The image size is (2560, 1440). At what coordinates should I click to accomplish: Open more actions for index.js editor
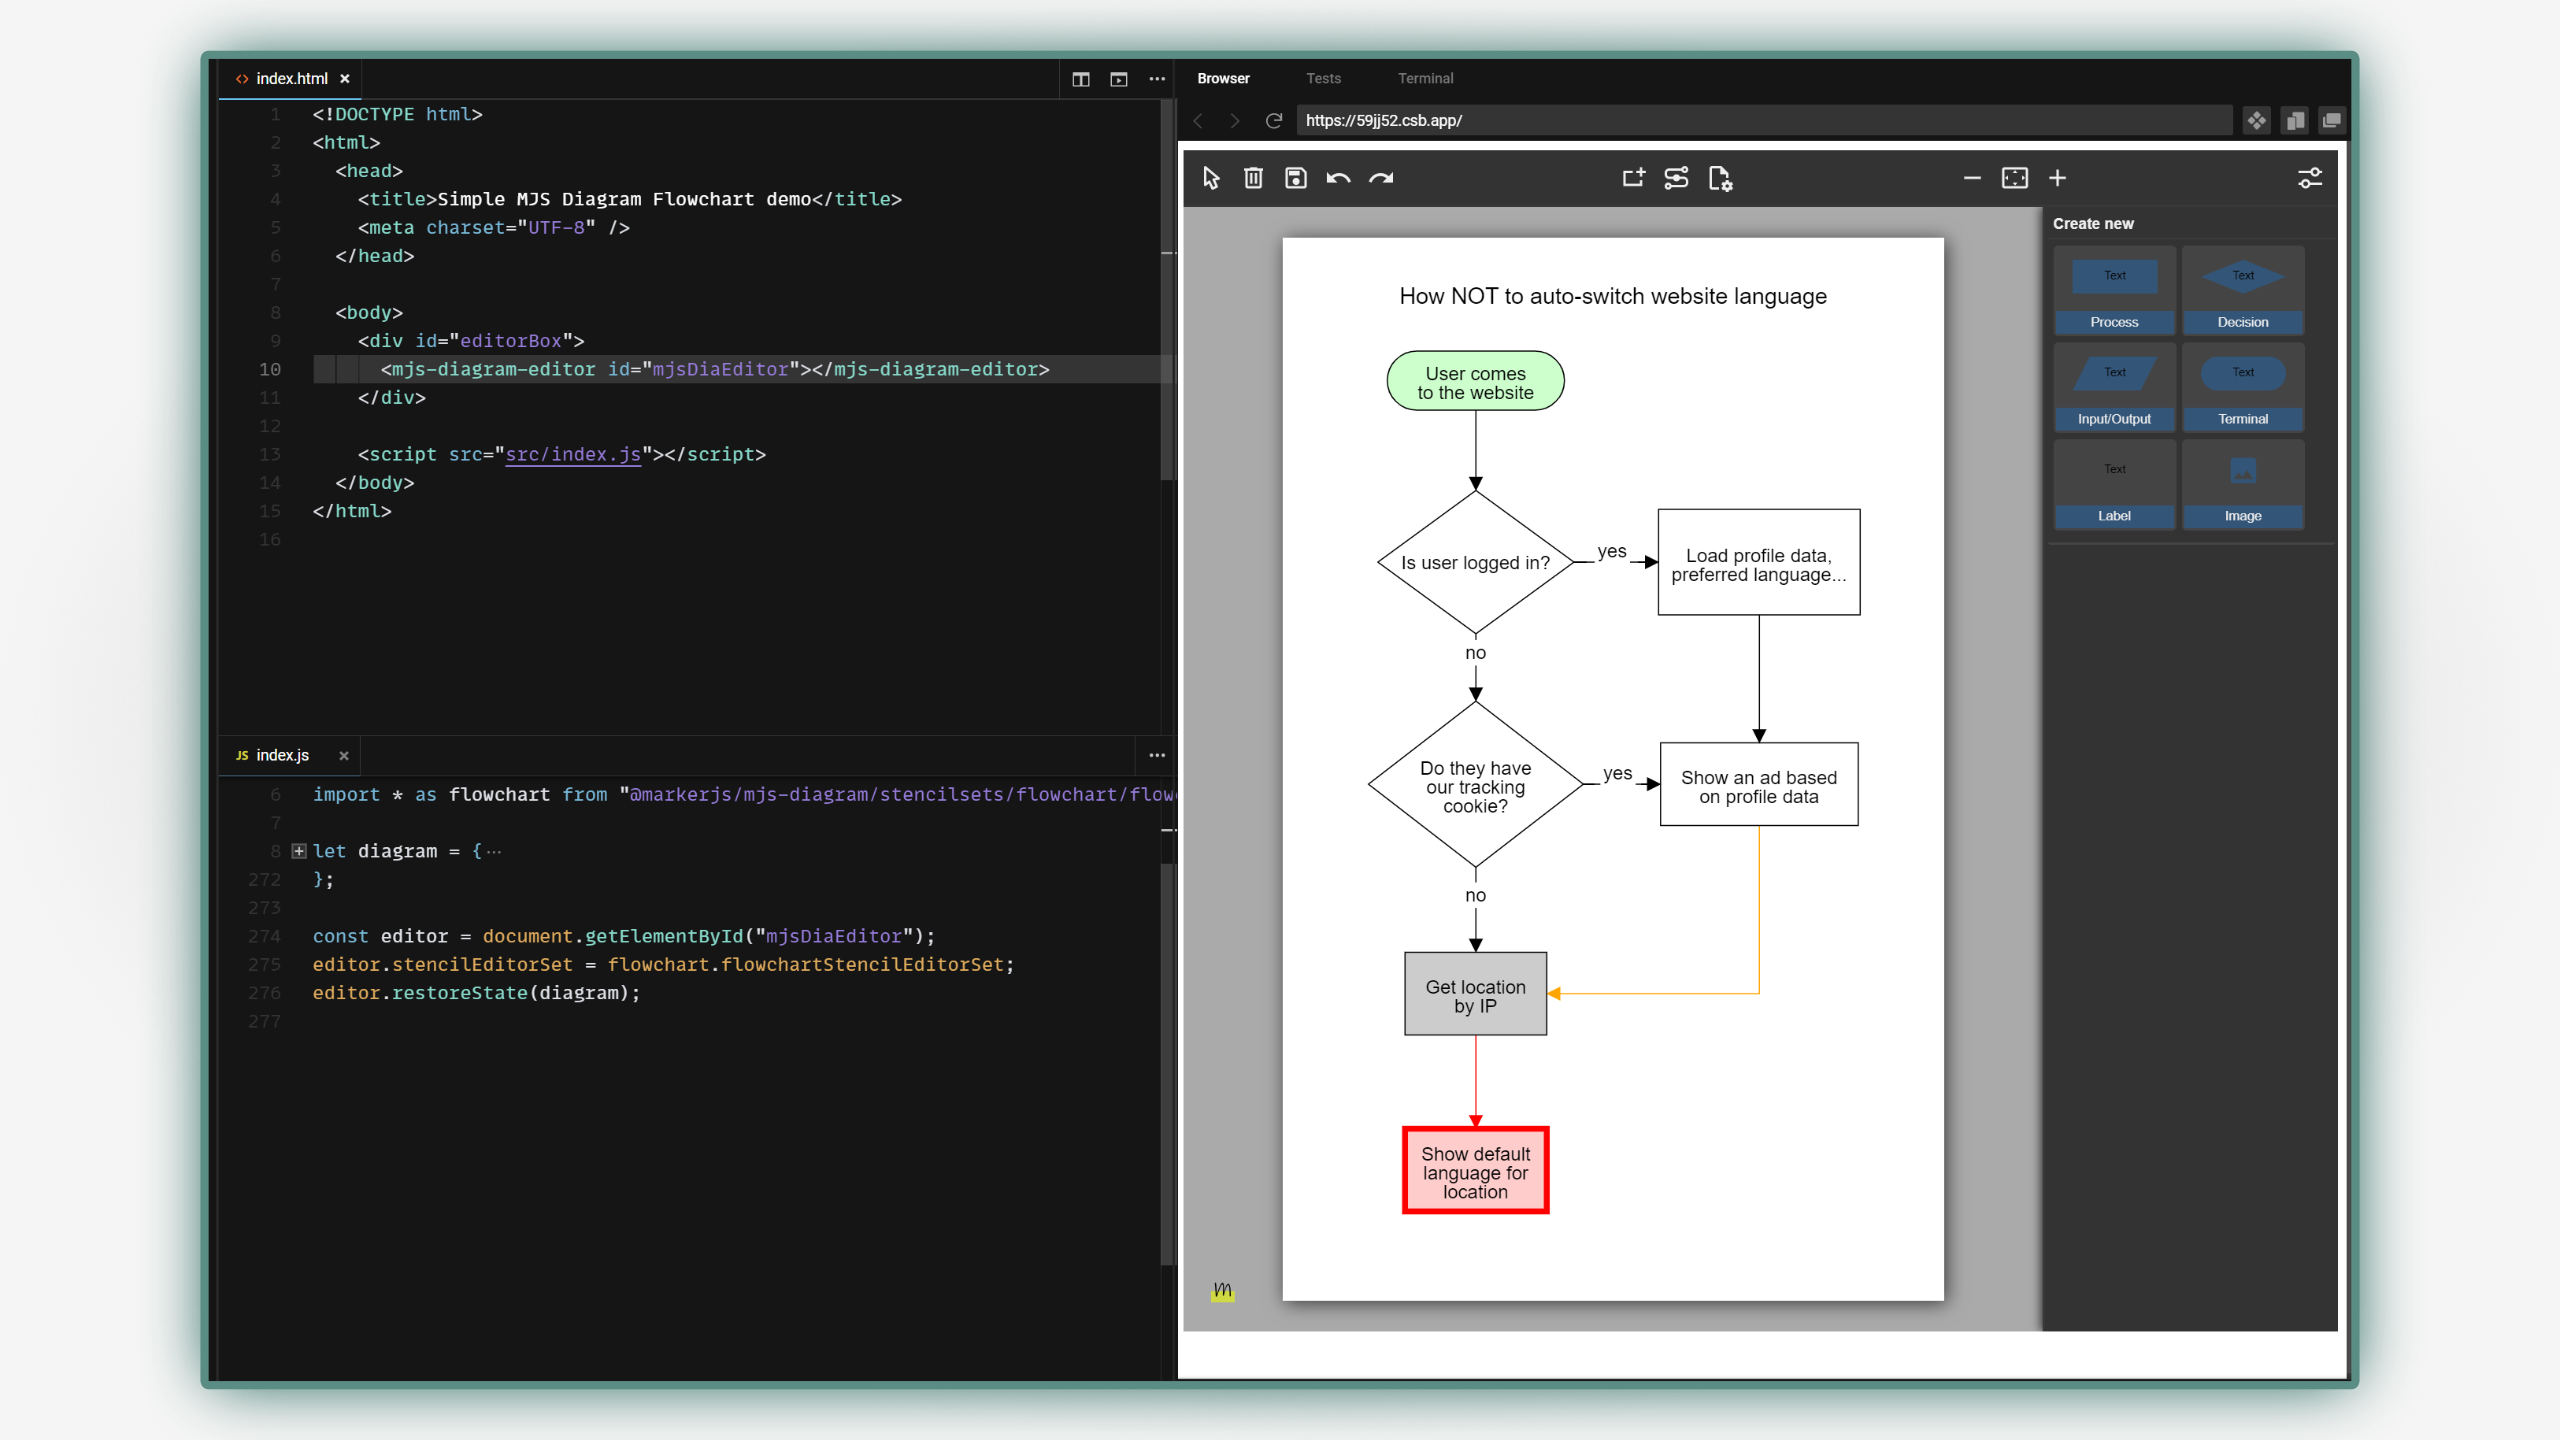point(1157,755)
